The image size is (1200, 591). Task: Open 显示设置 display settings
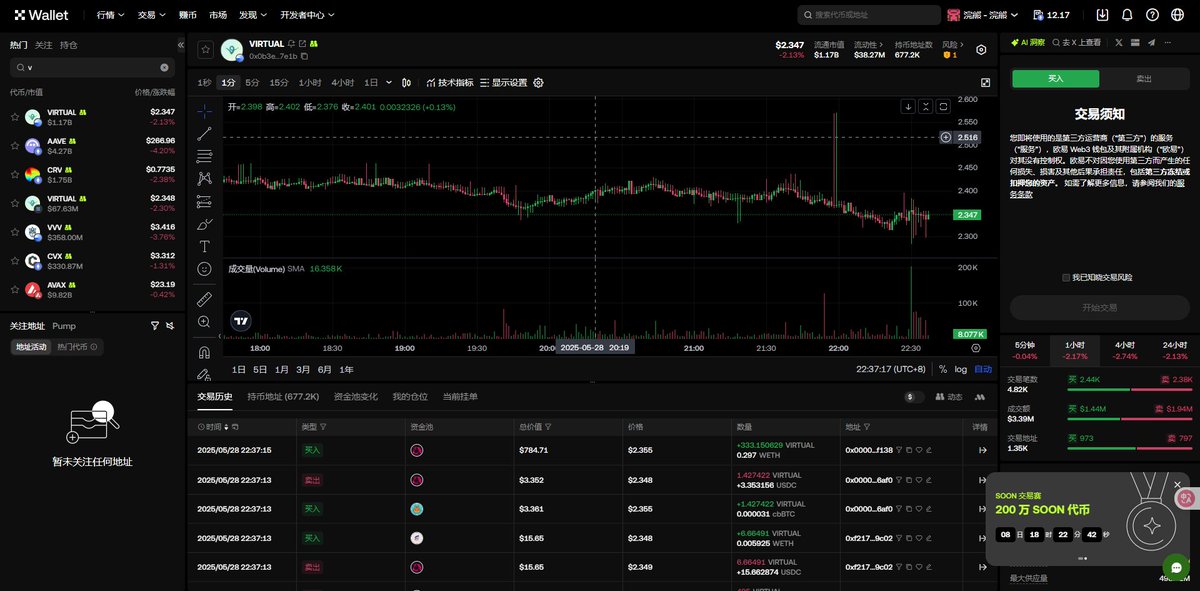[x=503, y=83]
